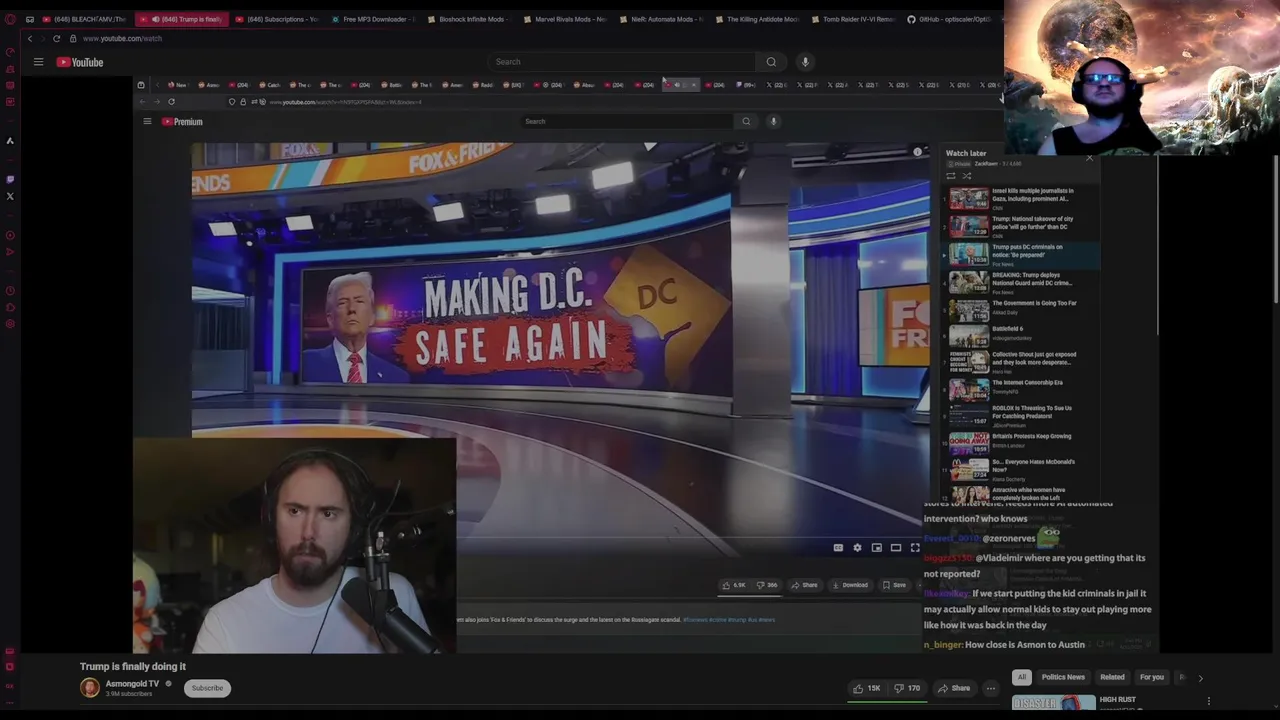
Task: Play 'Israel kills multiple journalists' playlist video
Action: coord(1020,198)
